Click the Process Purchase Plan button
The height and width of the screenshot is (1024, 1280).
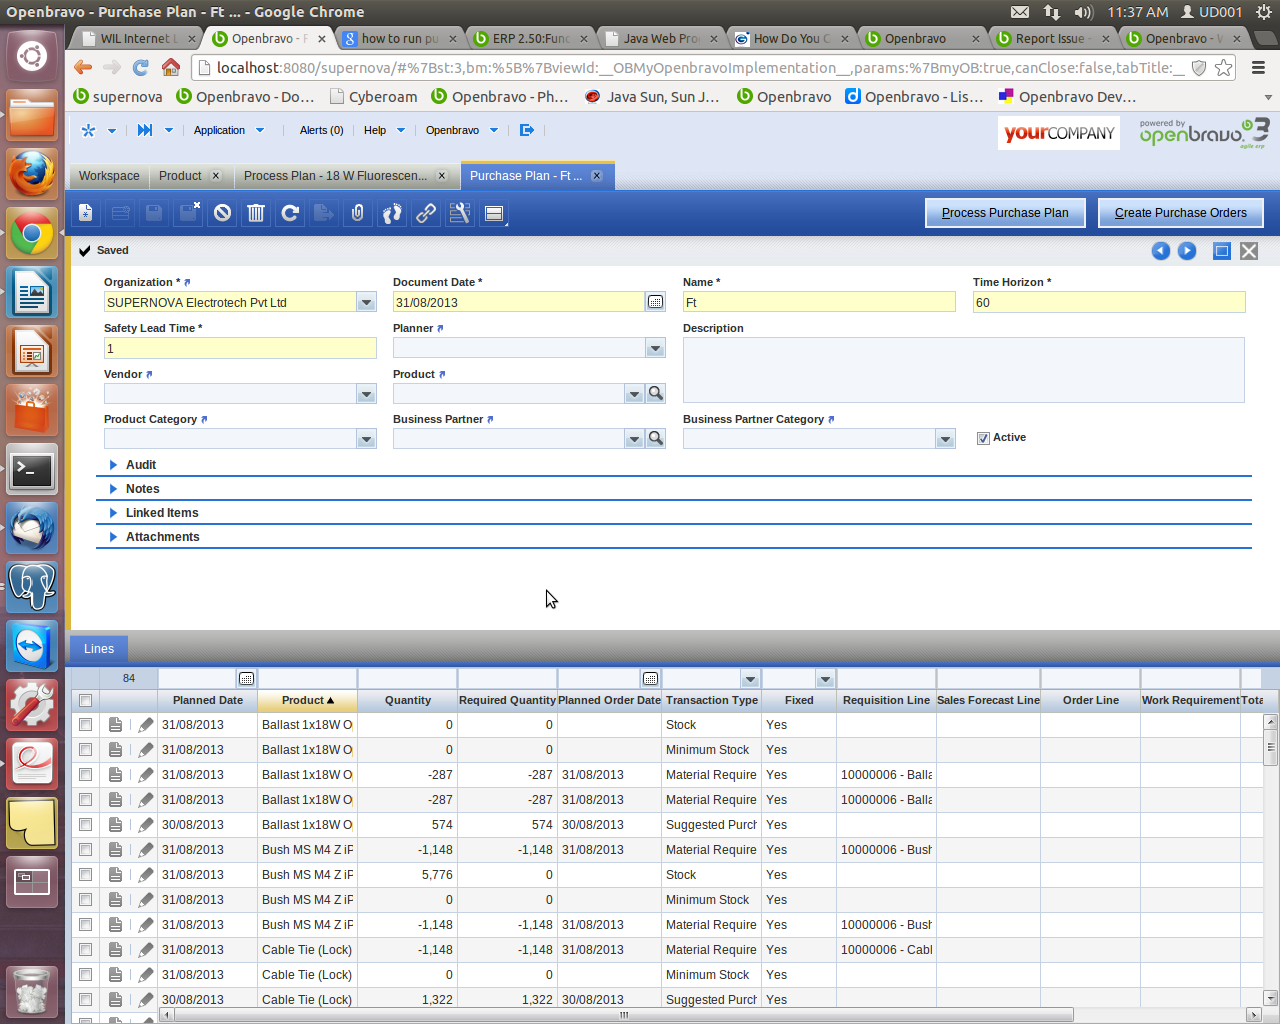1005,213
